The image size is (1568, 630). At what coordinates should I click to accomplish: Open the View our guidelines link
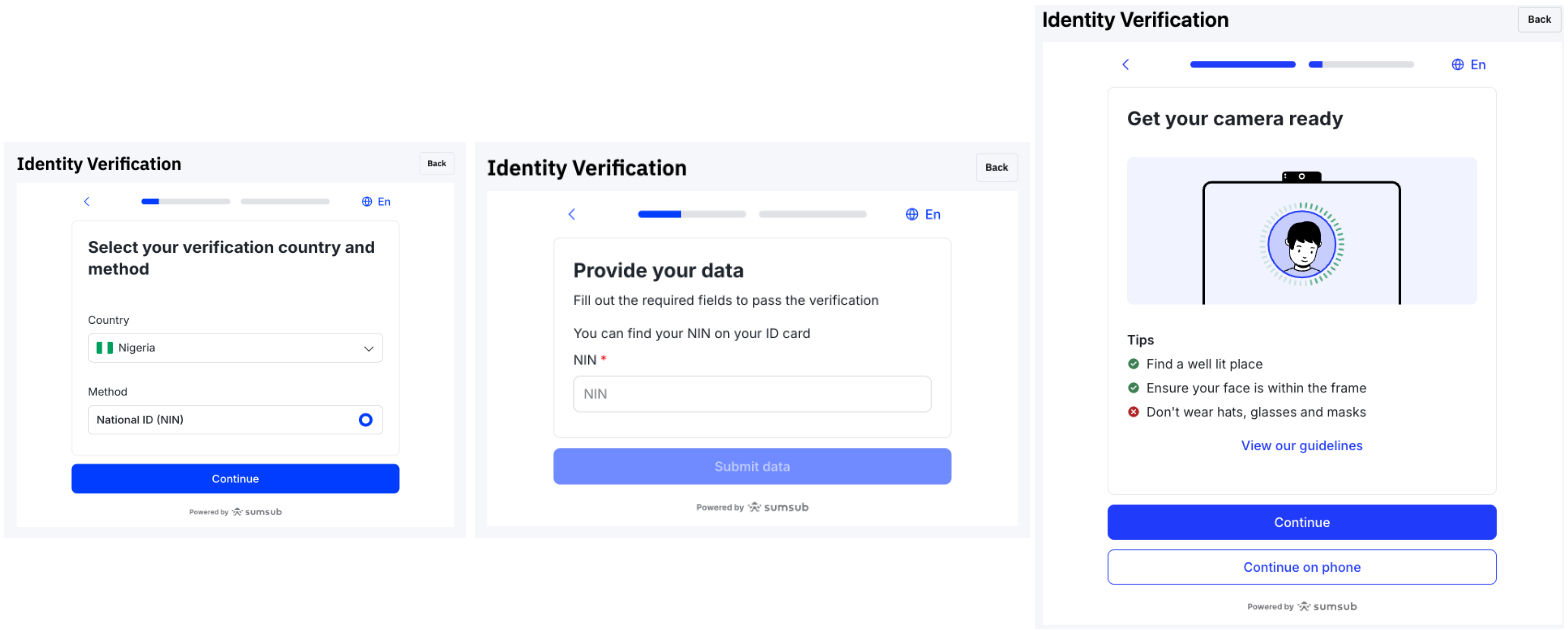pyautogui.click(x=1301, y=445)
